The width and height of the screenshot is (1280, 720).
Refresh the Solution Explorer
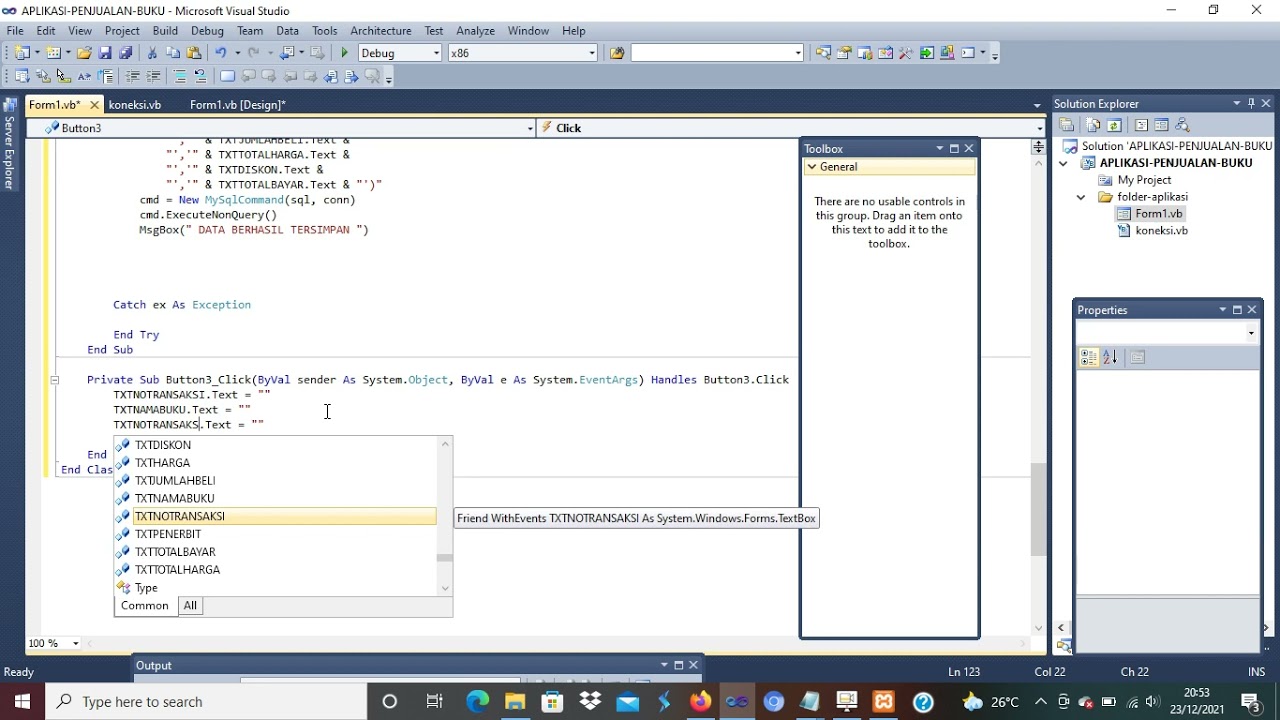coord(1114,125)
